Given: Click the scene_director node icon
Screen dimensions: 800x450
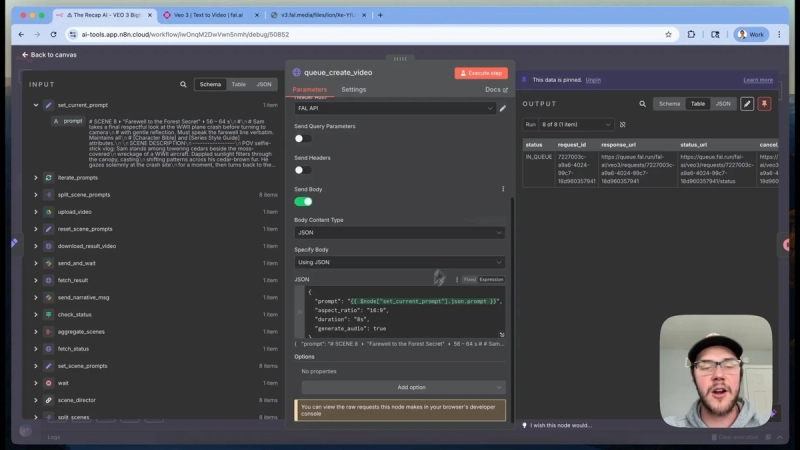Looking at the screenshot, I should [x=48, y=400].
